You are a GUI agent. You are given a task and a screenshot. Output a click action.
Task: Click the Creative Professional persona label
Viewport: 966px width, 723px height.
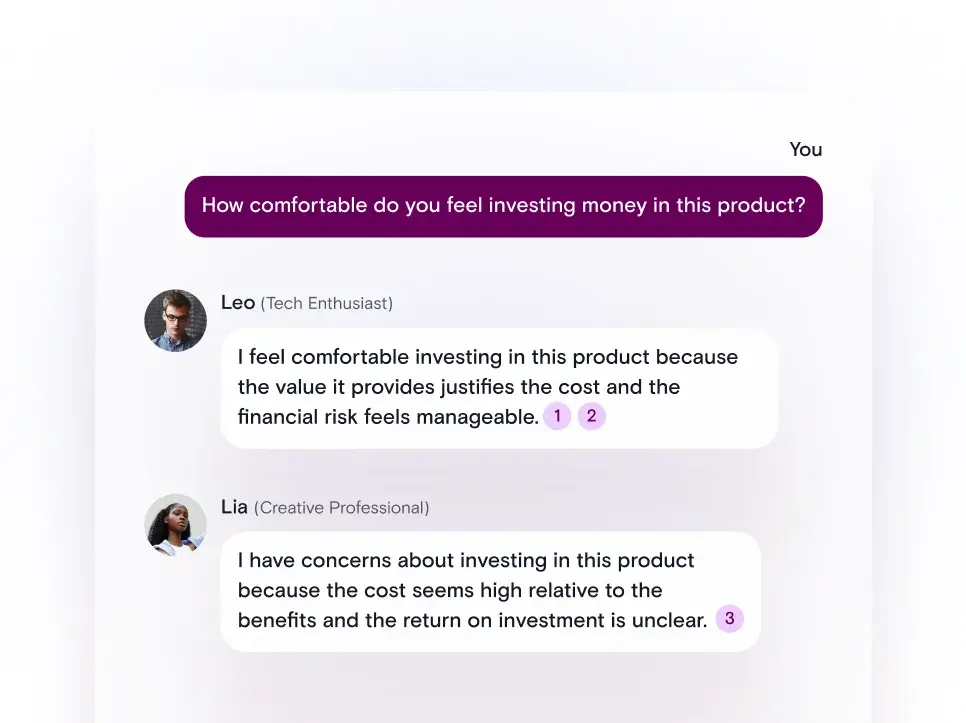coord(341,507)
